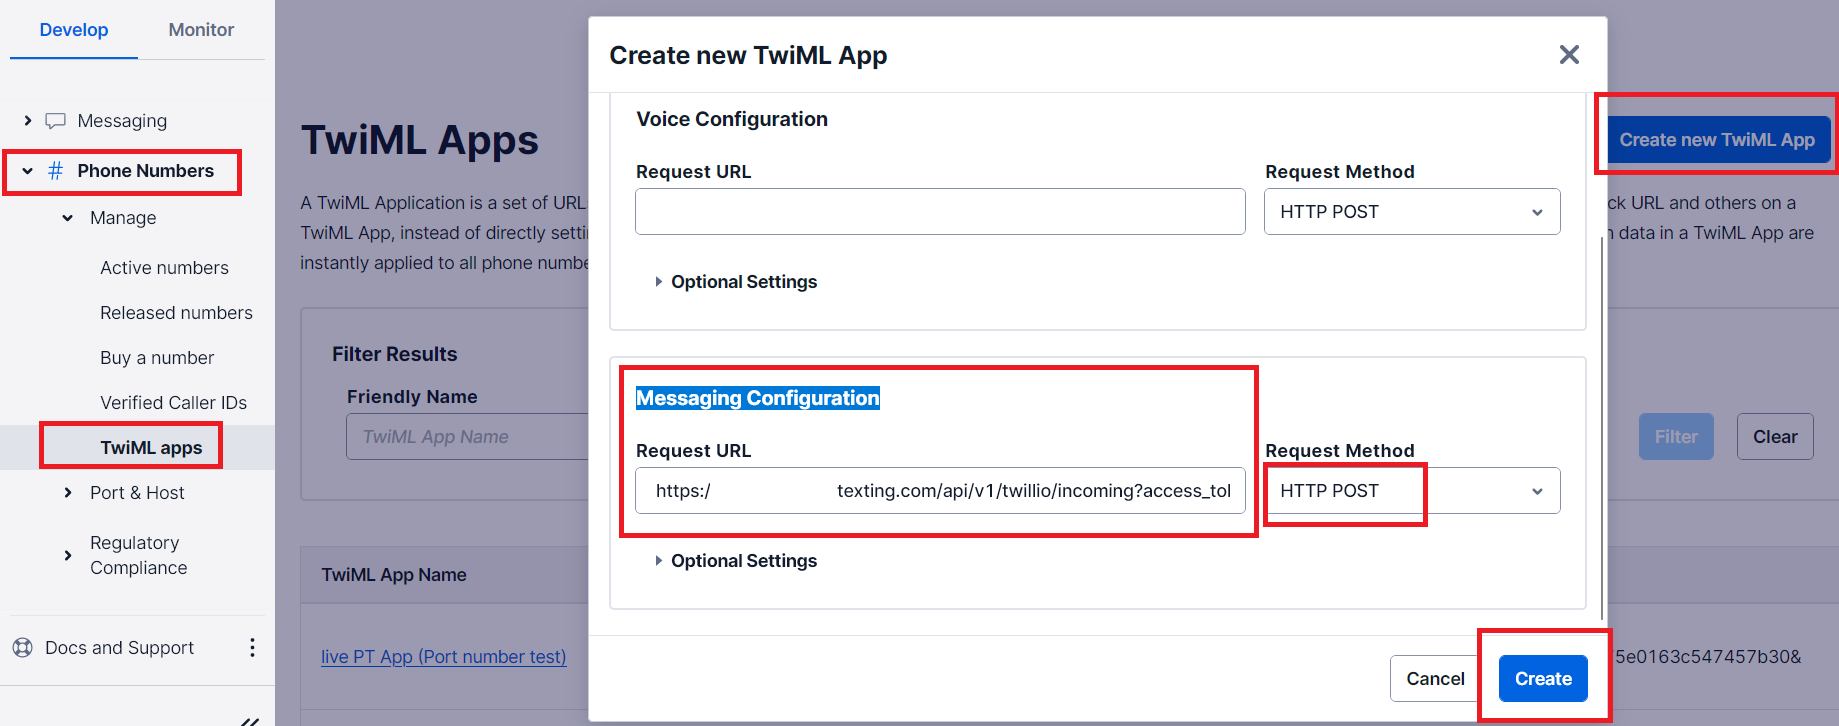The height and width of the screenshot is (726, 1839).
Task: Open Verified Caller IDs page
Action: tap(173, 403)
